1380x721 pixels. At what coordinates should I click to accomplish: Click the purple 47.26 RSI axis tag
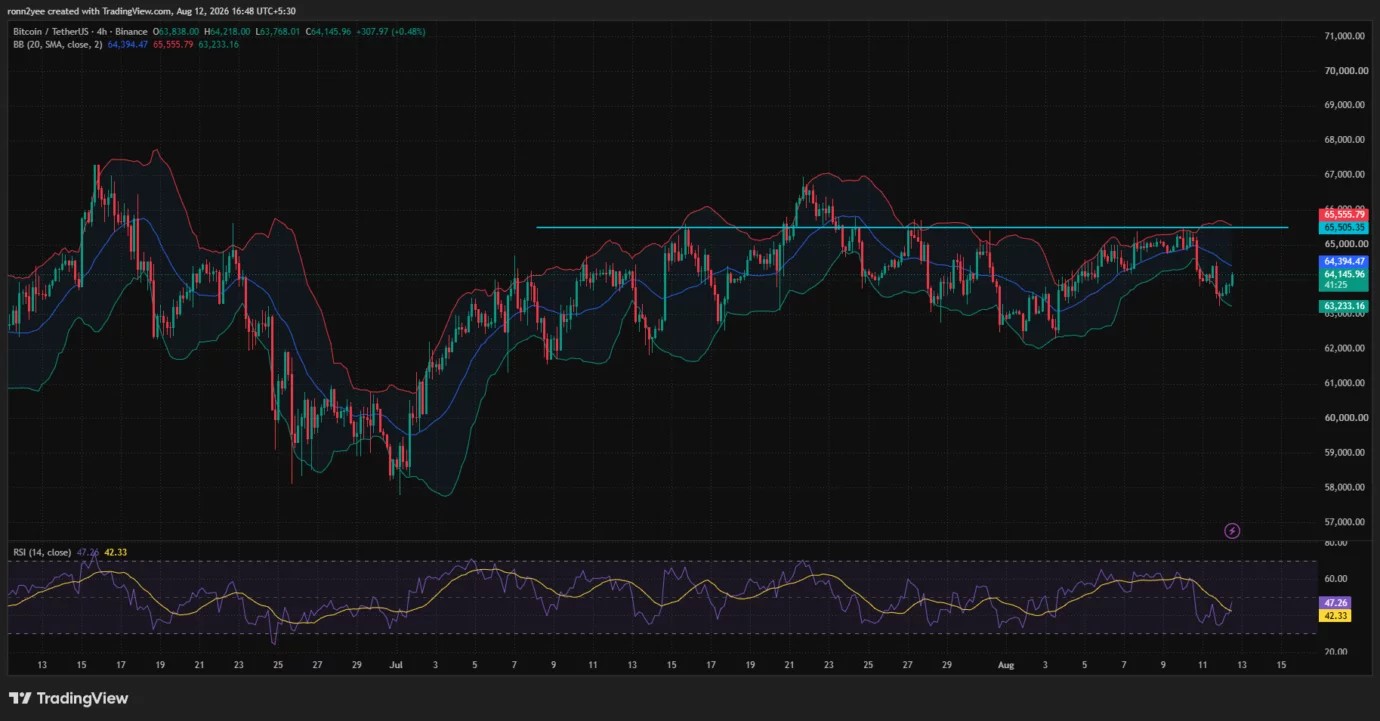(1336, 604)
